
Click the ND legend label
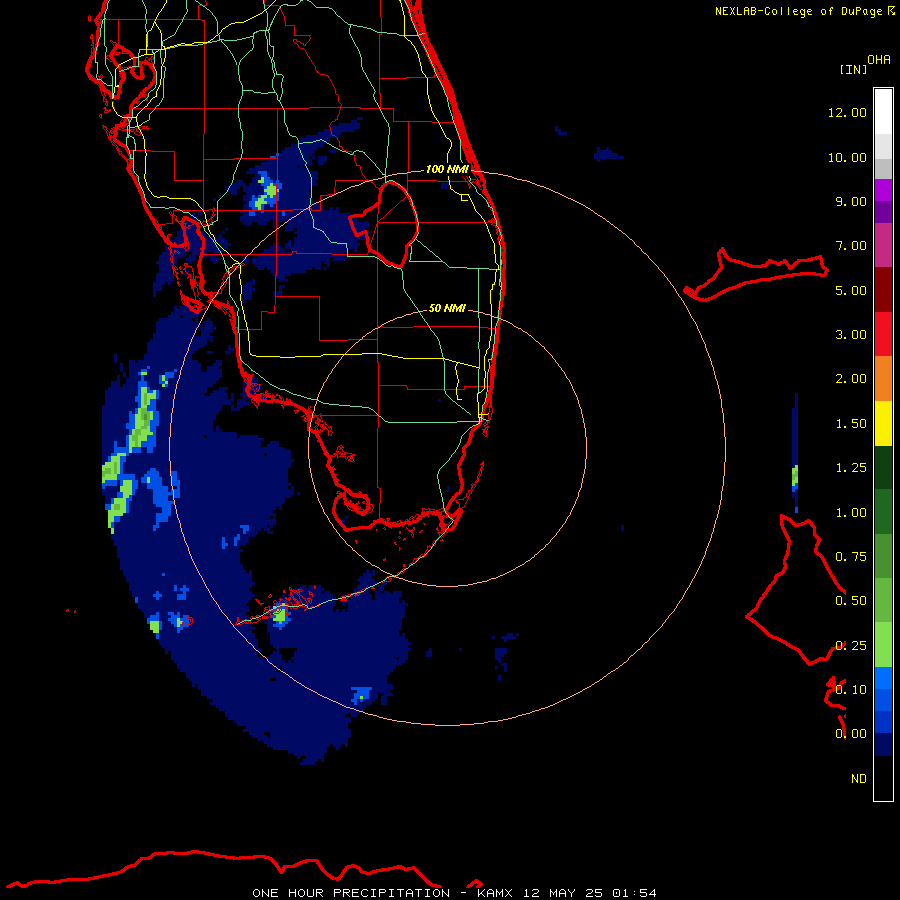click(x=859, y=779)
